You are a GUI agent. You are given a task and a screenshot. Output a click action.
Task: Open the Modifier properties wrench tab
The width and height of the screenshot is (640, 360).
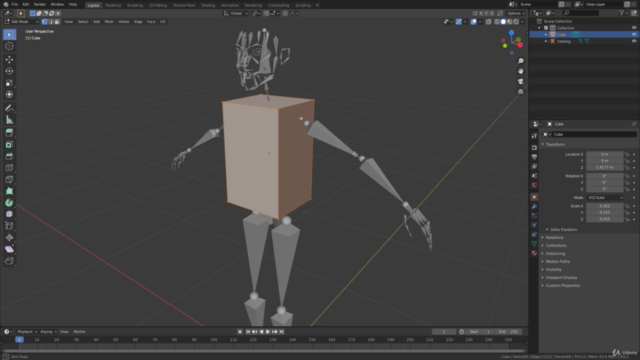(x=534, y=207)
